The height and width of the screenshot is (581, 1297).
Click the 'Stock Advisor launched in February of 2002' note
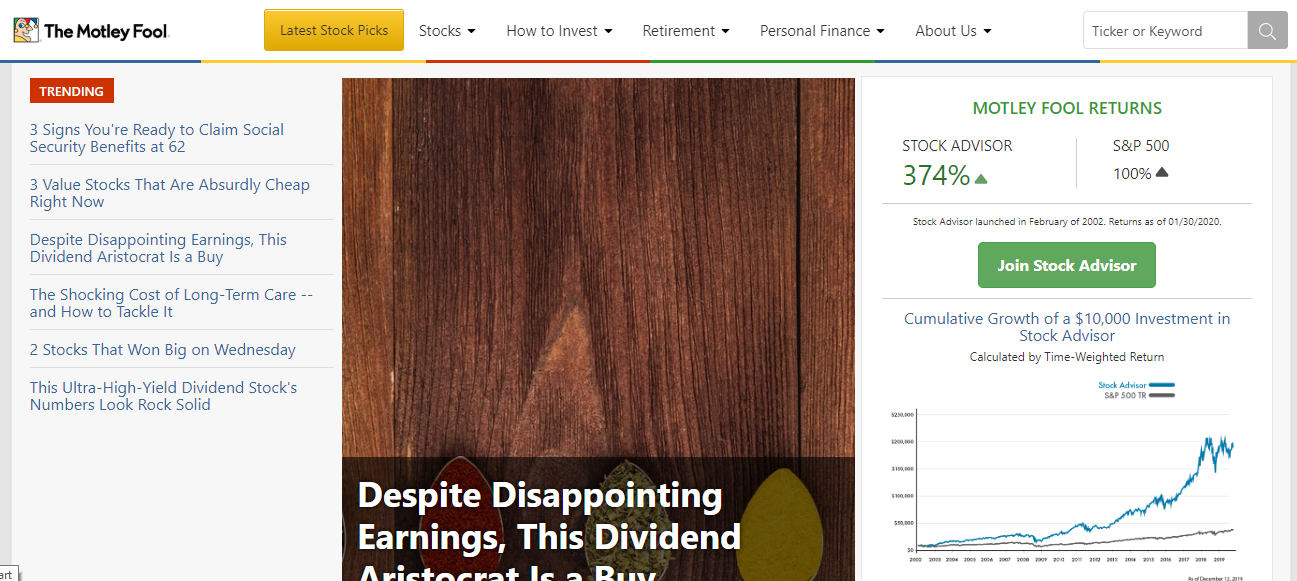(x=1067, y=222)
